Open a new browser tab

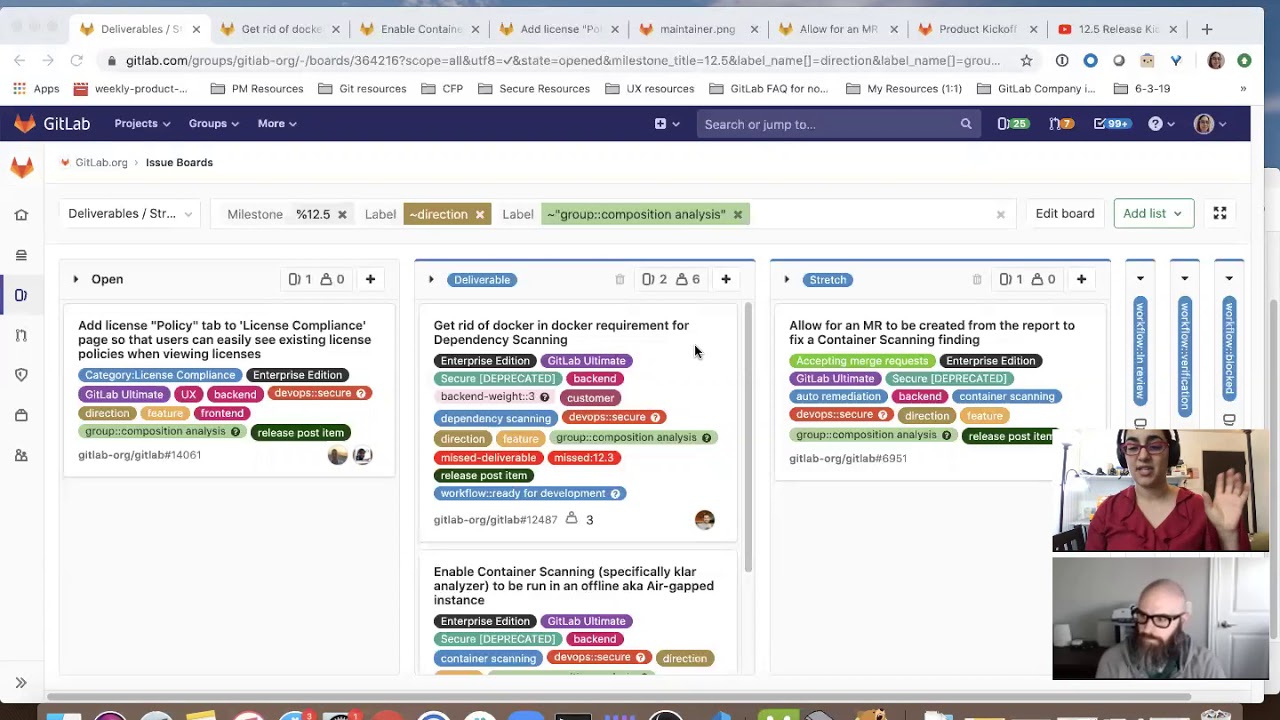[1207, 29]
